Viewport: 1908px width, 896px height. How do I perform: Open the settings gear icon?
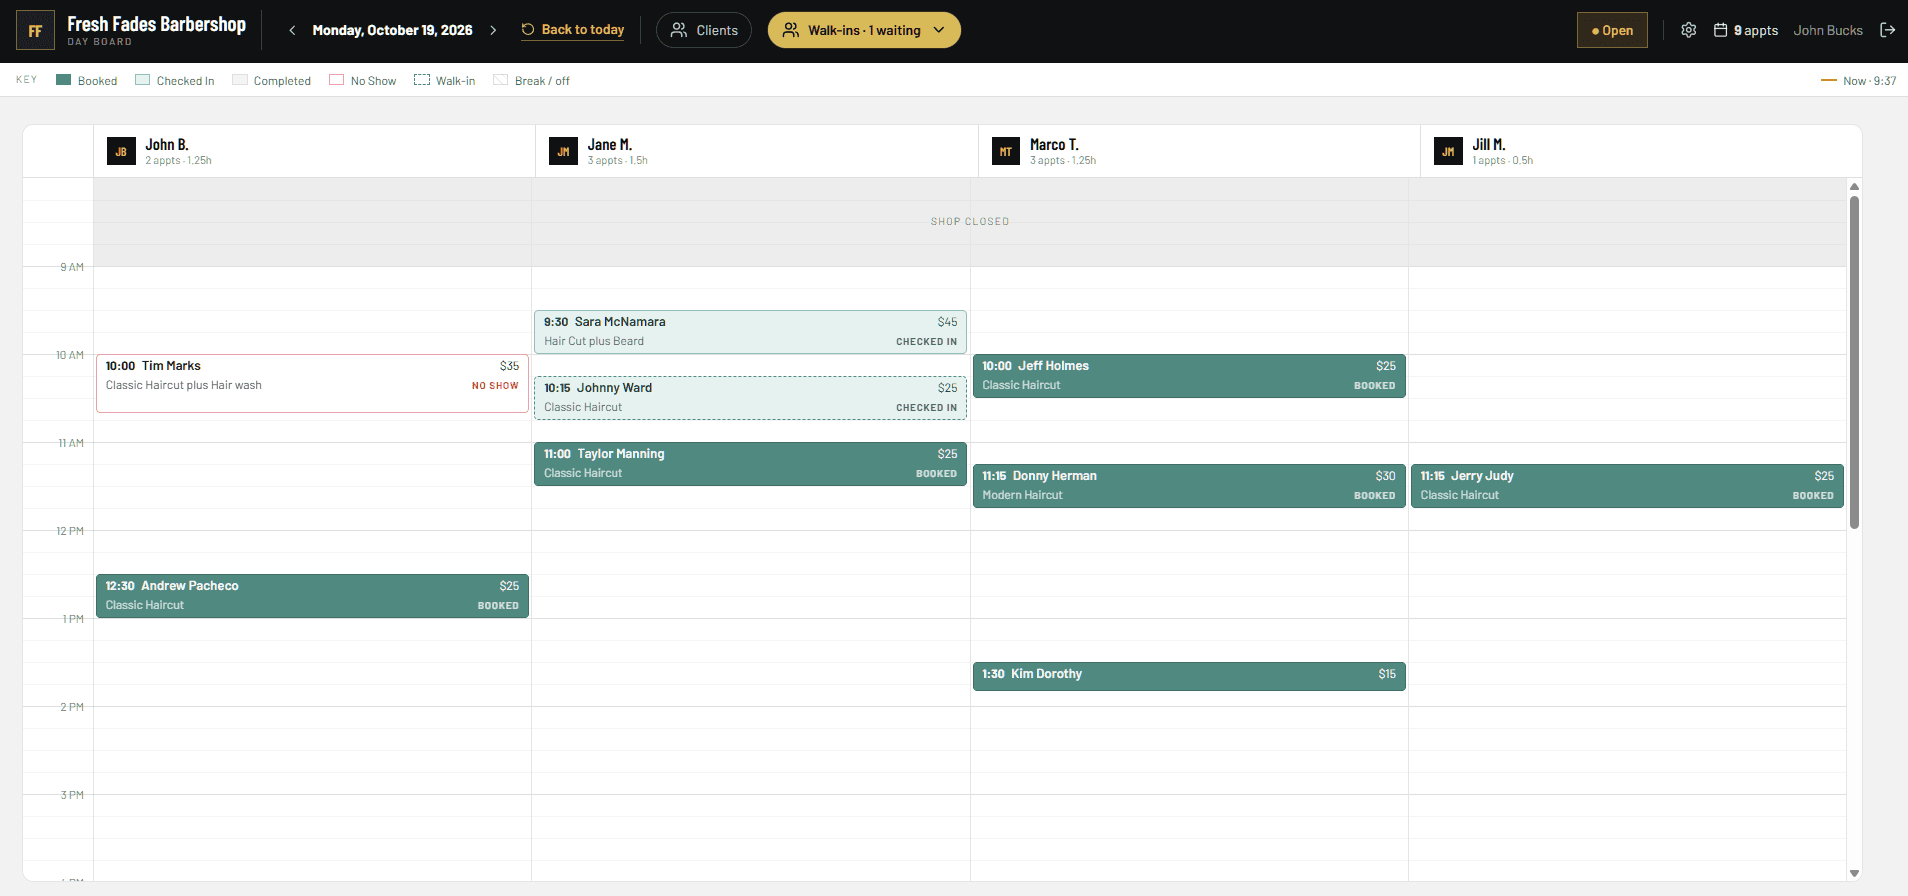(1689, 30)
